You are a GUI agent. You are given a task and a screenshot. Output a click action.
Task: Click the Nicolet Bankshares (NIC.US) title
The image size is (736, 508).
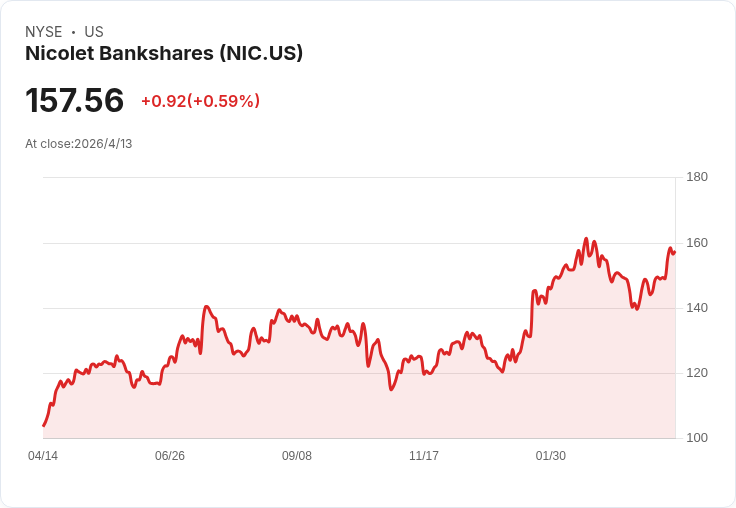pyautogui.click(x=164, y=54)
